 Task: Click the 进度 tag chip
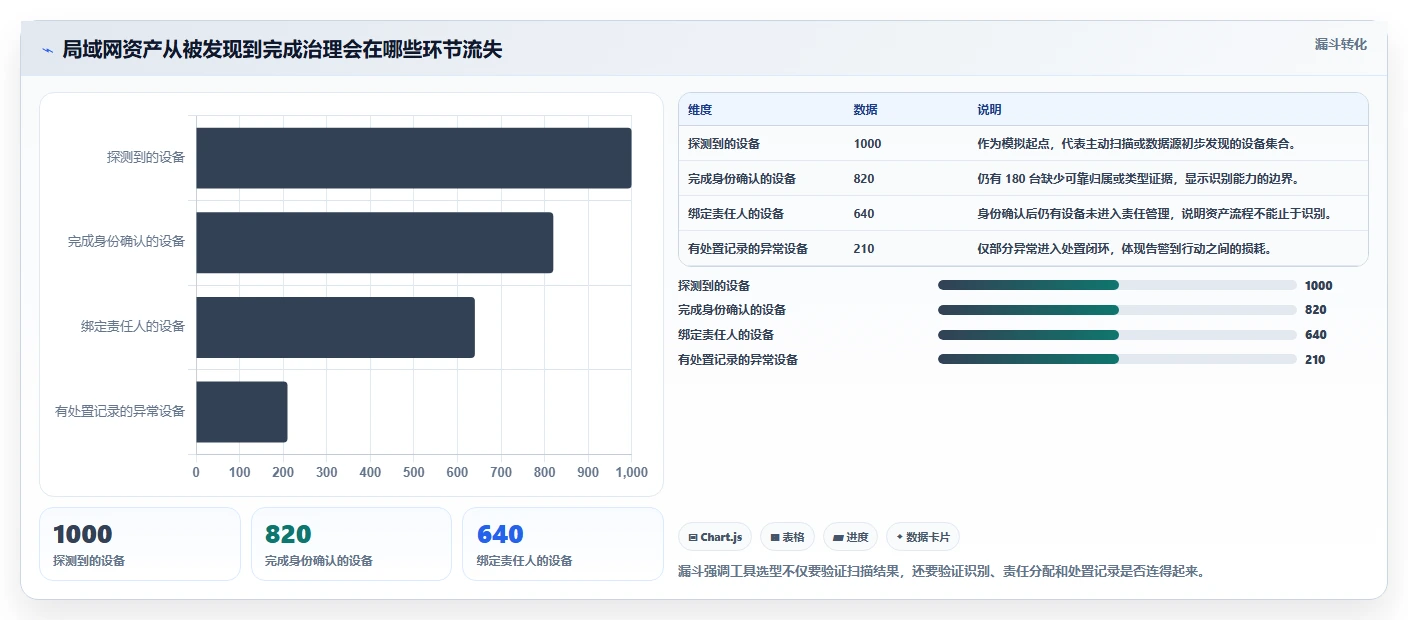[x=850, y=537]
